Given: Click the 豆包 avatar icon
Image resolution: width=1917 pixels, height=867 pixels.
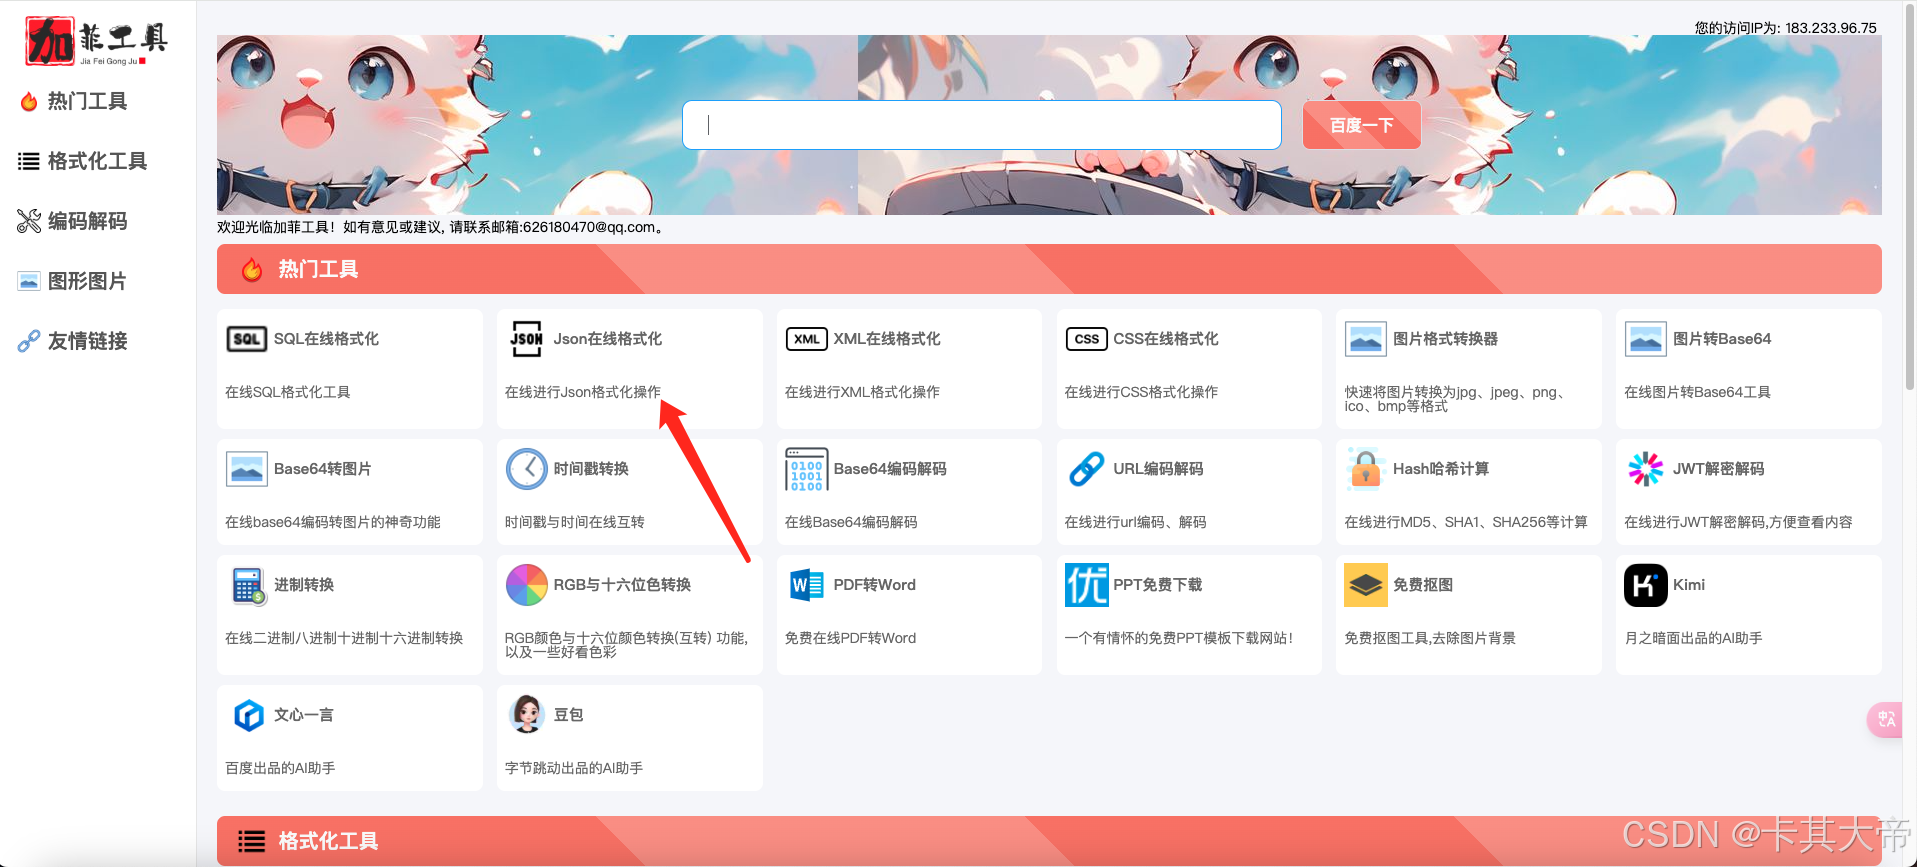Looking at the screenshot, I should 526,715.
